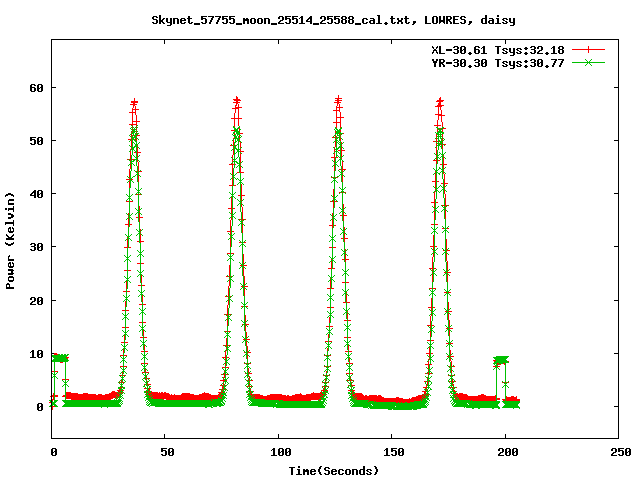640x480 pixels.
Task: Click the Time(Seconds) x-axis label
Action: (x=334, y=469)
